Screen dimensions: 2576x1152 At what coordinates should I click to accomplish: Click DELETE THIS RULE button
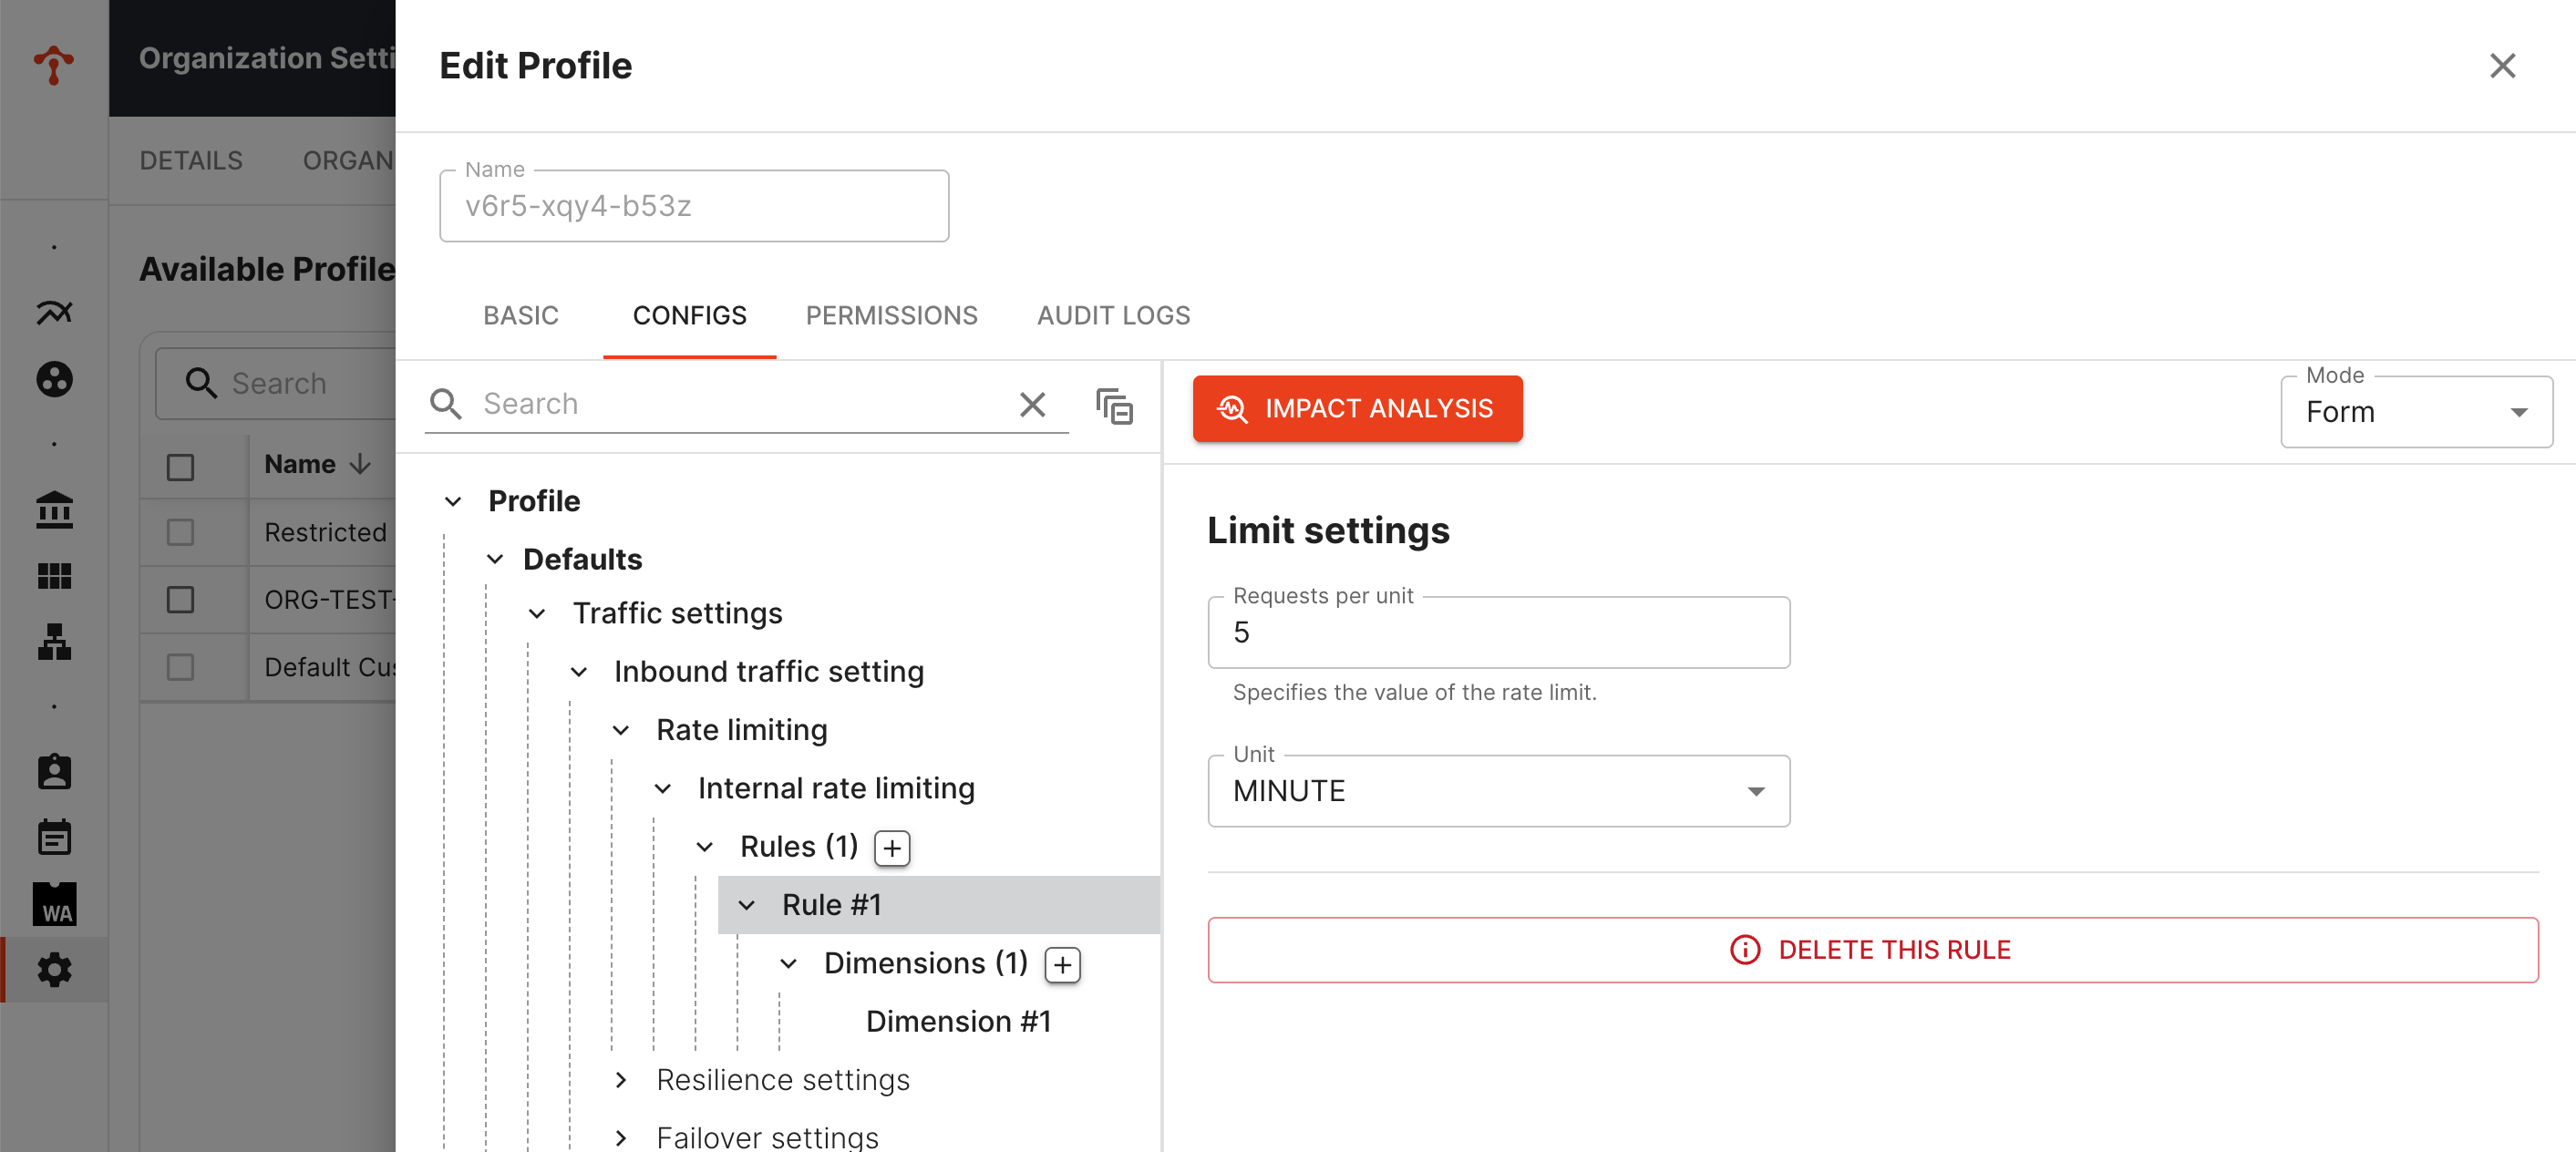[x=1872, y=950]
